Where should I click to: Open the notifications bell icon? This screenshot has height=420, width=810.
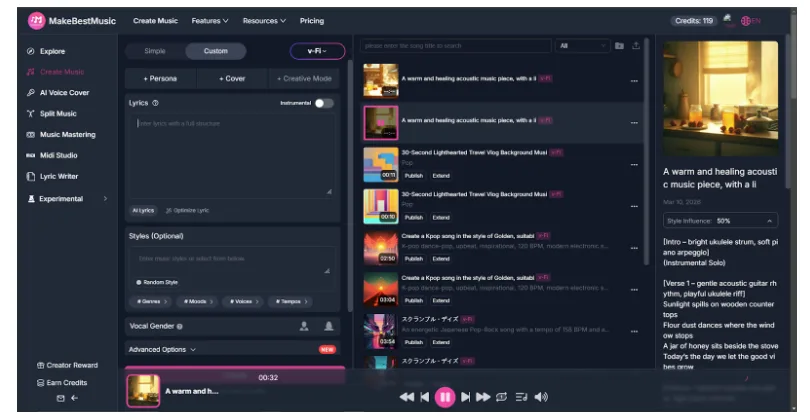coord(728,19)
